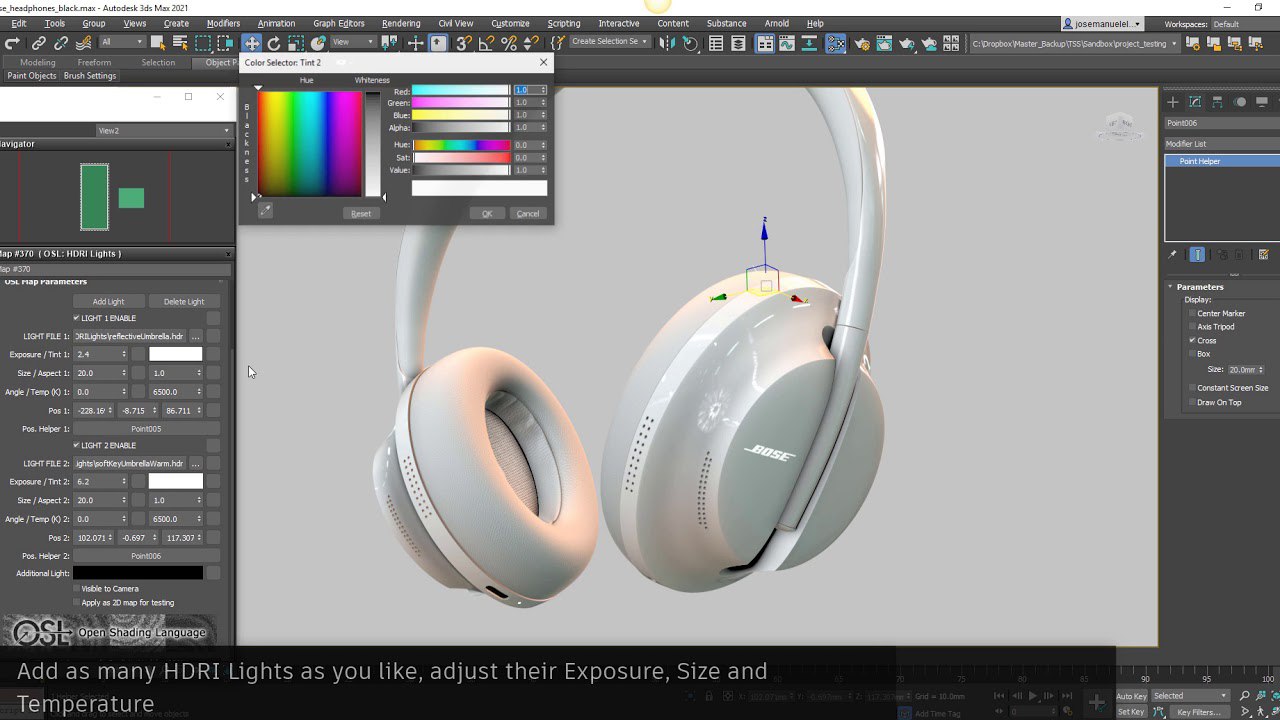Click the Select and Place tool
Screen dimensions: 1280x720
click(318, 43)
